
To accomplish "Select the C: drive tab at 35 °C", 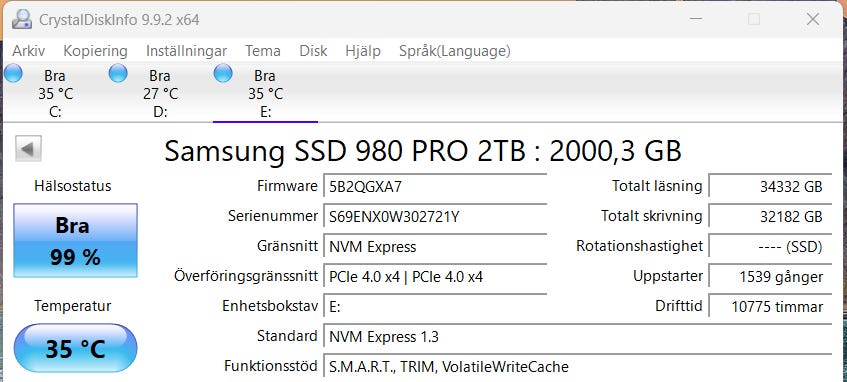I will (x=55, y=93).
